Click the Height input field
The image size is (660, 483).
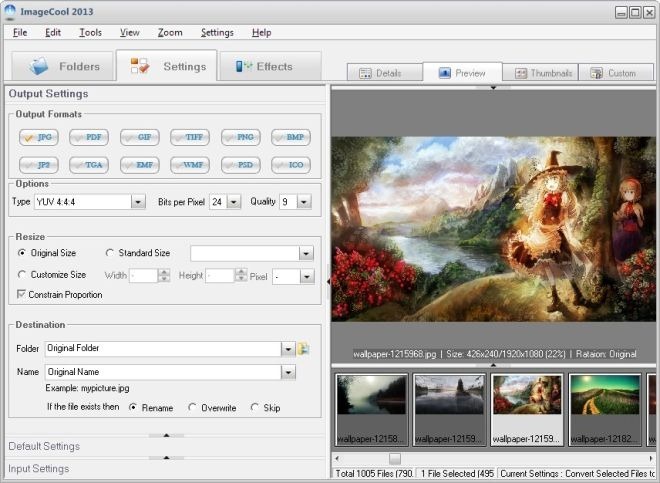click(220, 276)
